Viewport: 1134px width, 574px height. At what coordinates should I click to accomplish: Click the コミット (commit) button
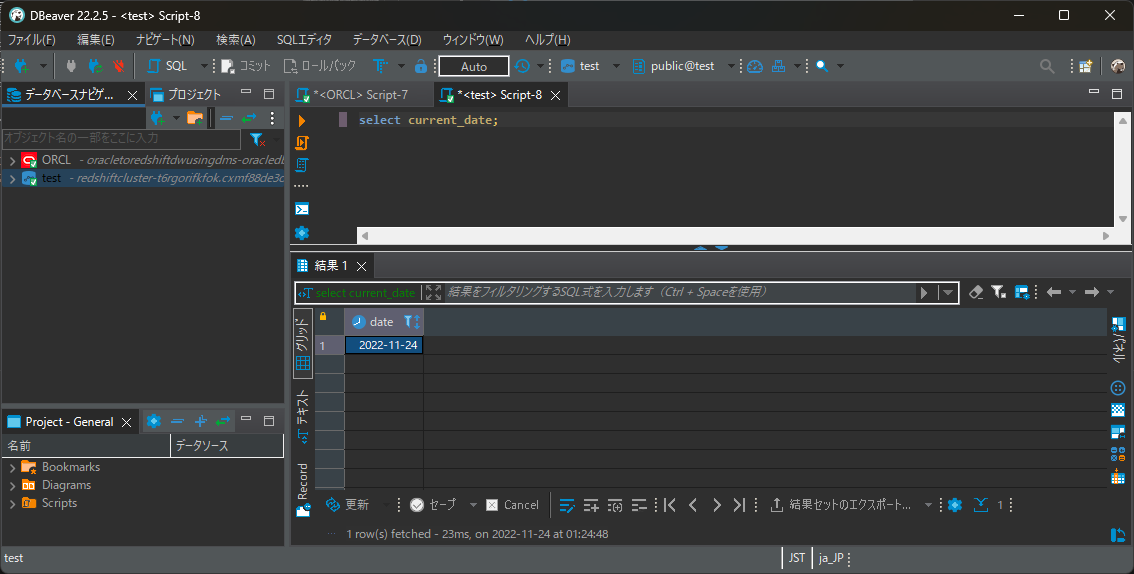246,66
